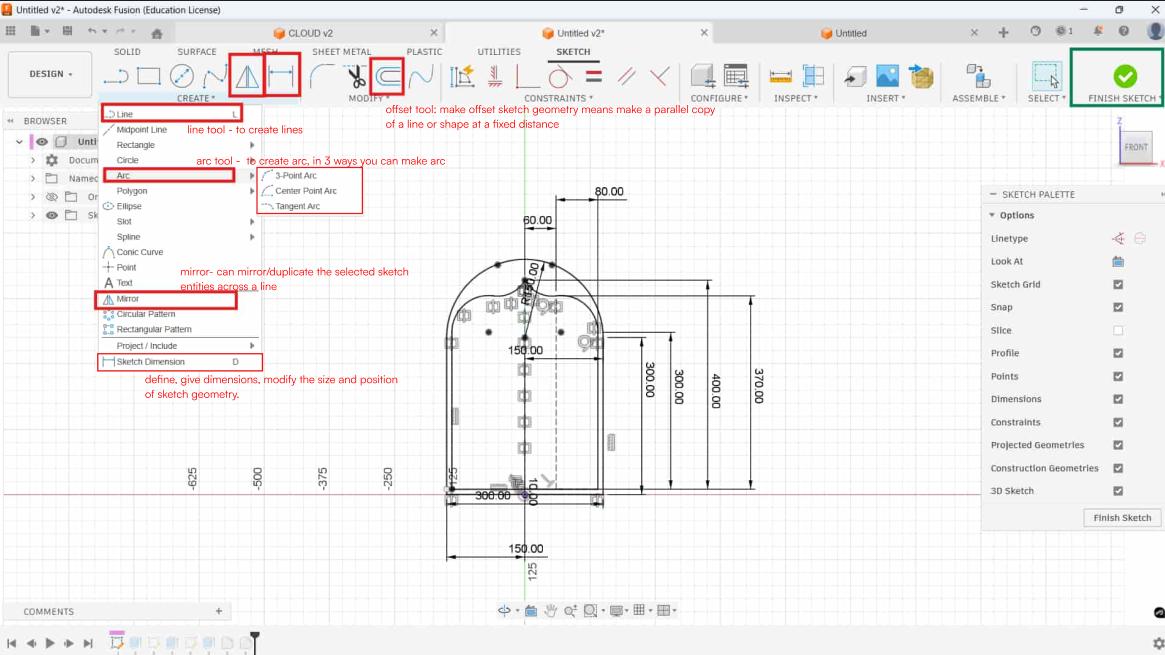Toggle the 3D Sketch checkbox
The image size is (1165, 655).
(1117, 491)
